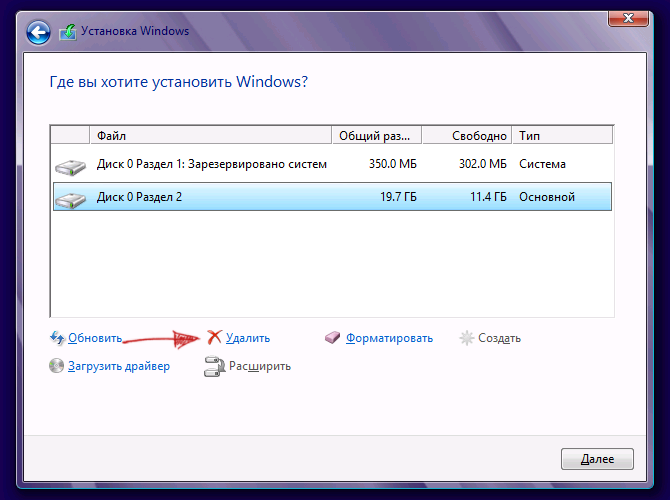The height and width of the screenshot is (500, 670).
Task: Click the red X delete icon
Action: [x=214, y=337]
